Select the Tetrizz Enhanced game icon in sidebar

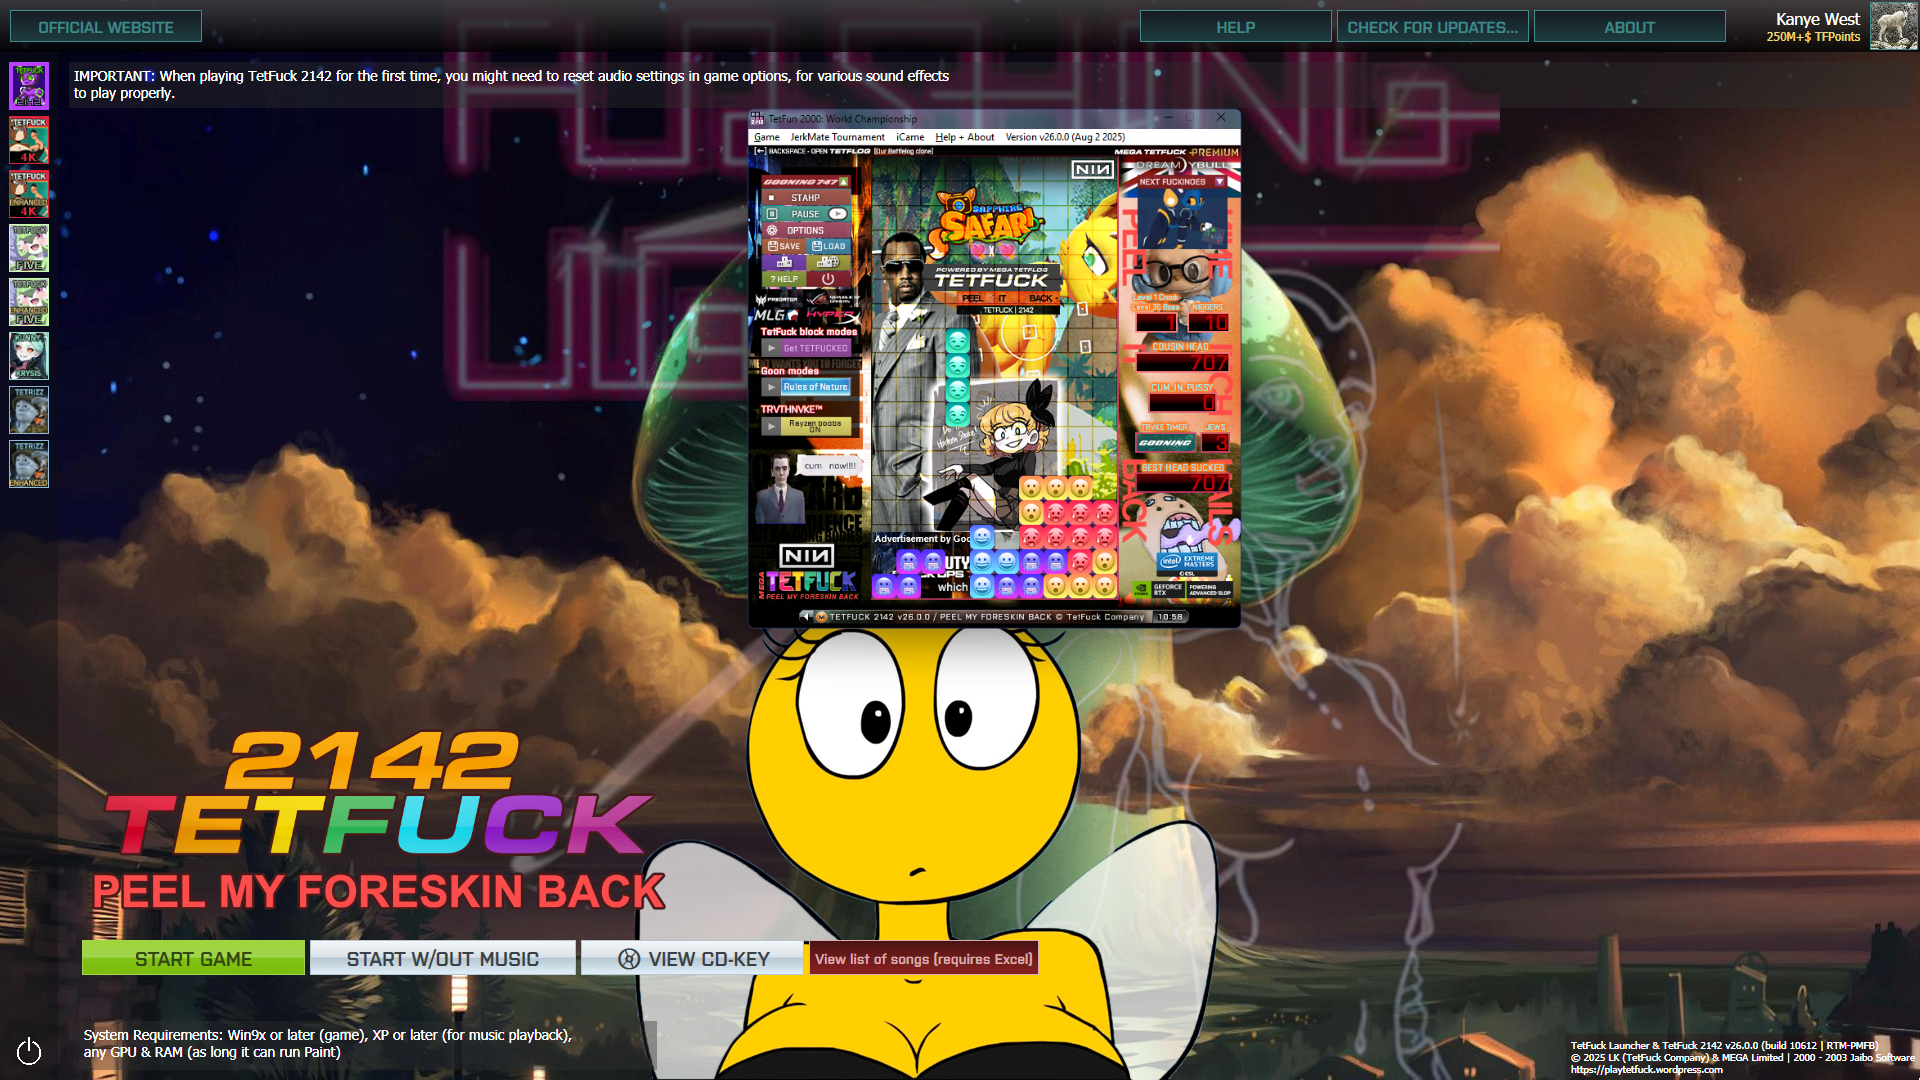tap(29, 464)
